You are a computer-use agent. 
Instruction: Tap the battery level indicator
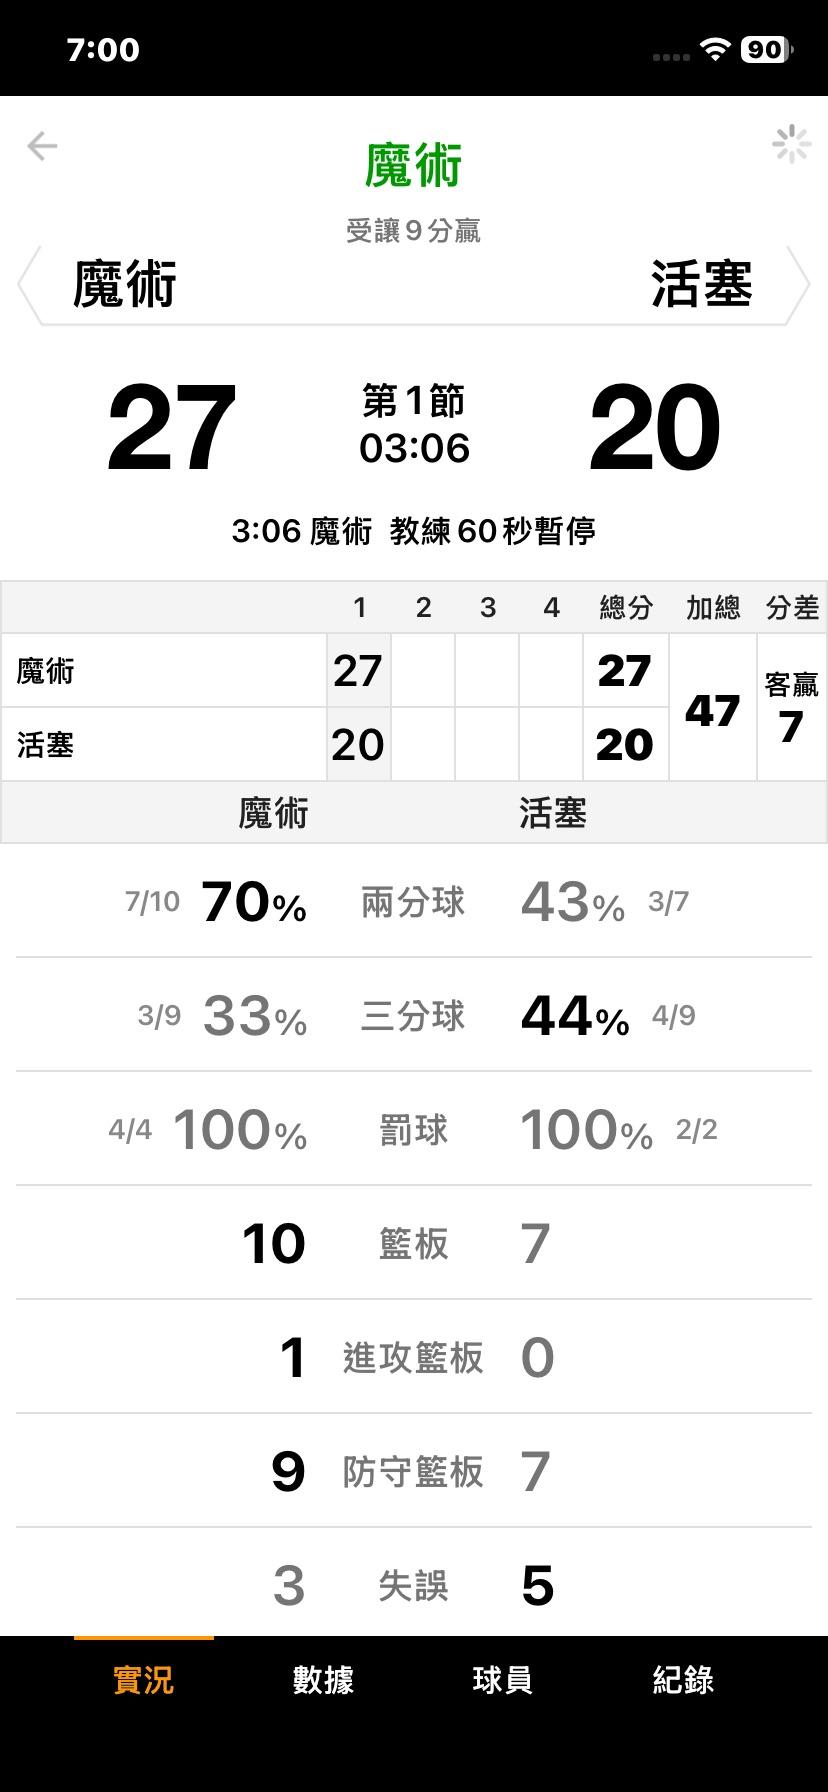click(x=765, y=50)
